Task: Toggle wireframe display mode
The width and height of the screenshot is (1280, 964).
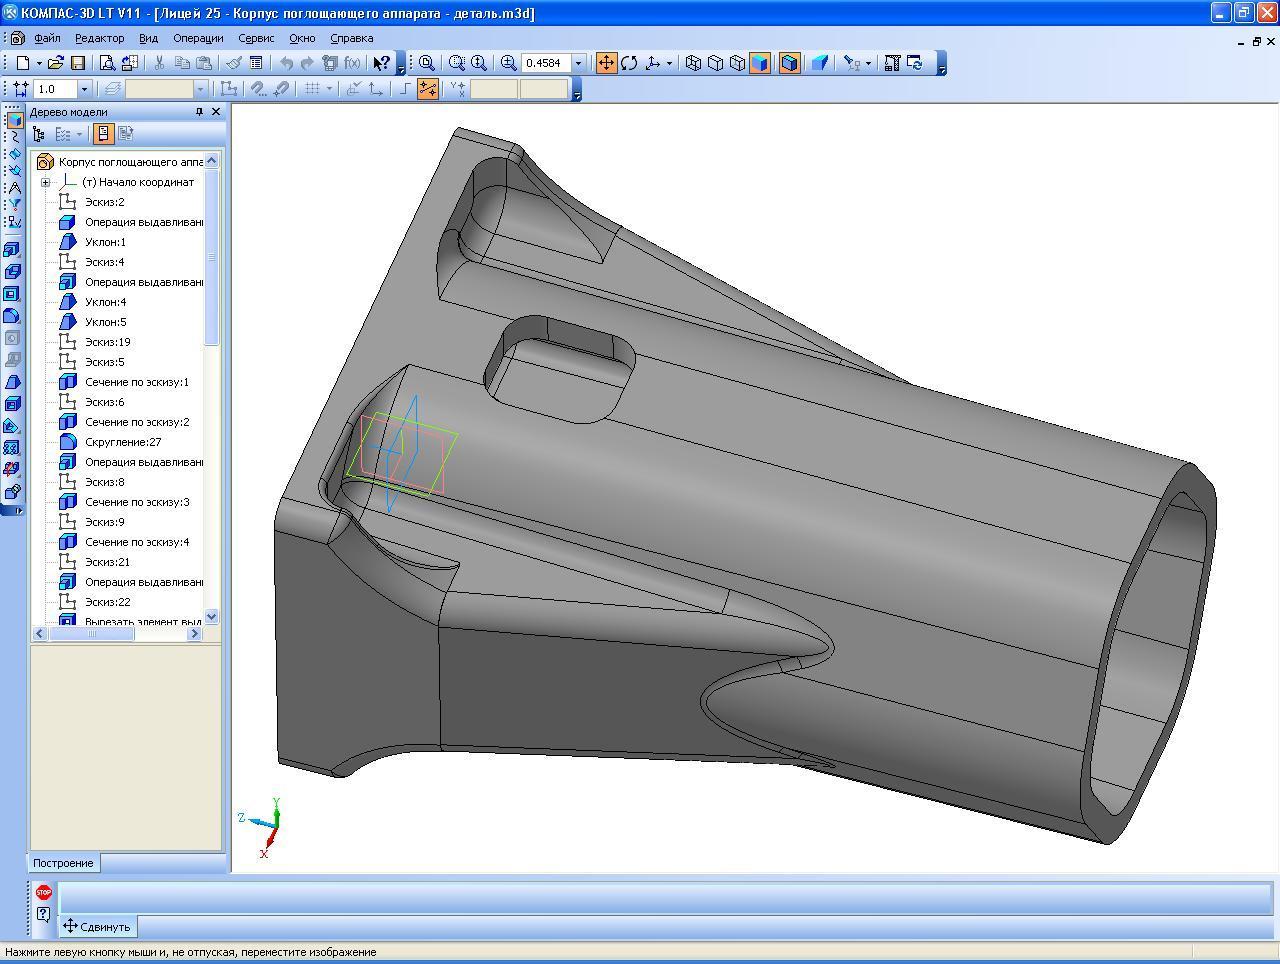Action: point(693,63)
